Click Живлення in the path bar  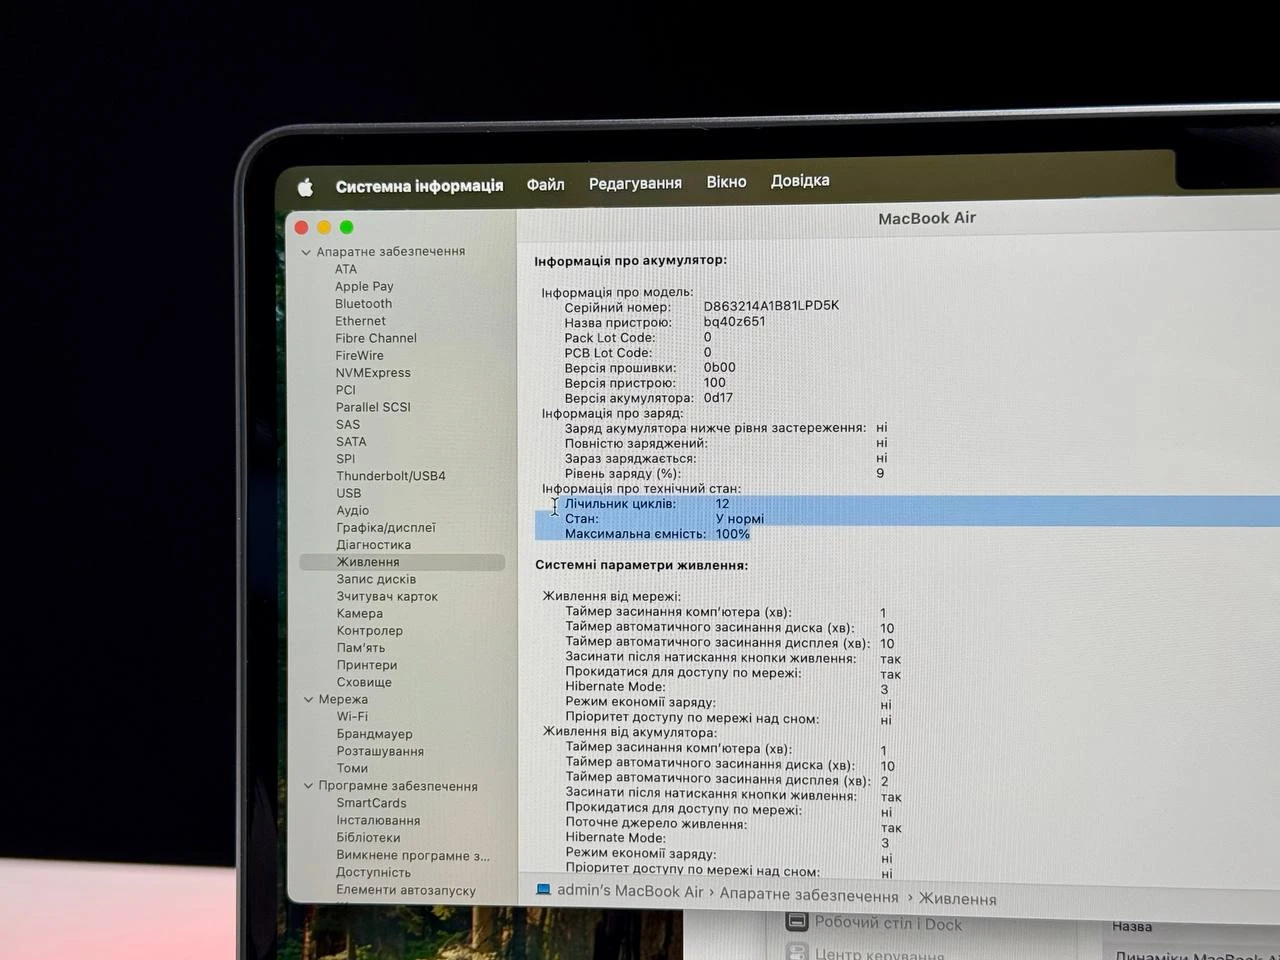[957, 899]
